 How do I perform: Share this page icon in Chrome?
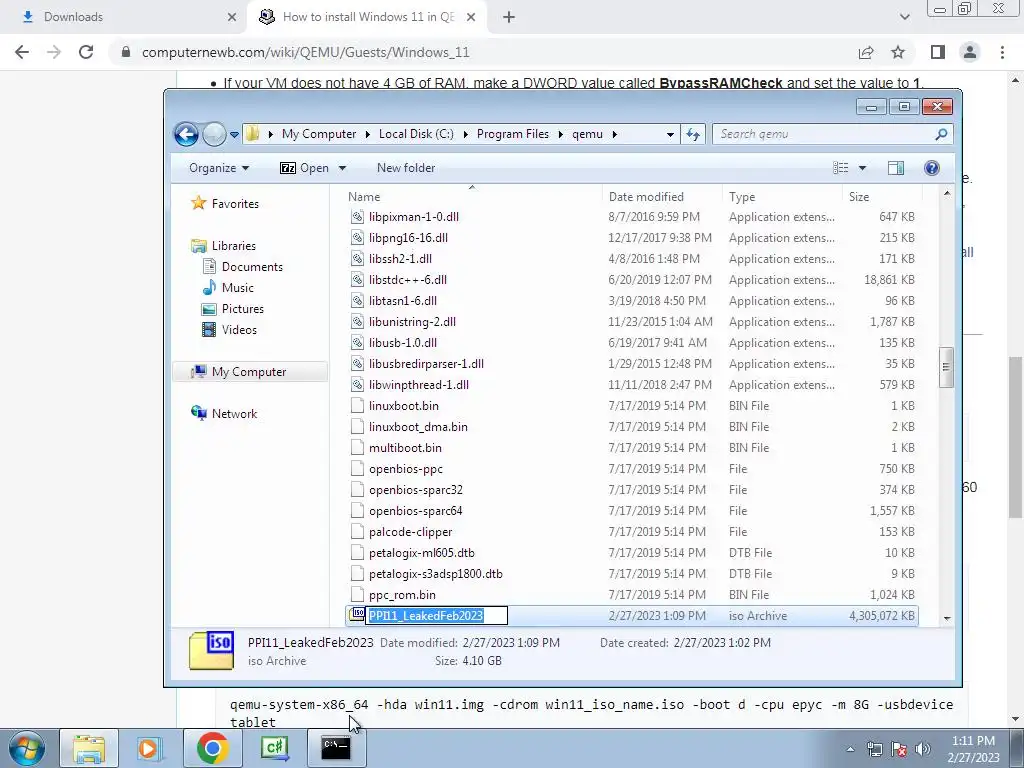point(866,52)
